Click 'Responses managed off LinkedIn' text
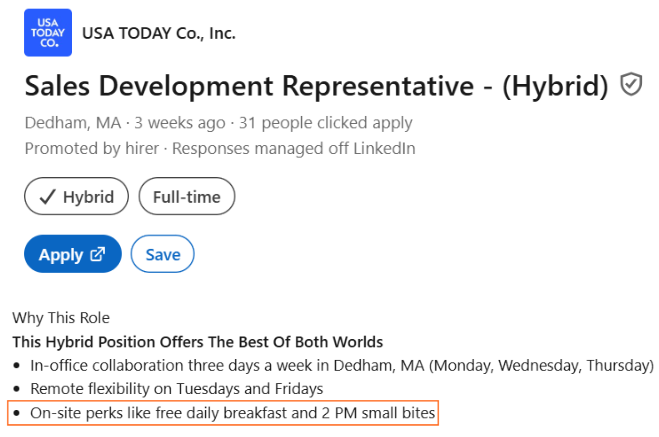This screenshot has width=659, height=437. [294, 148]
